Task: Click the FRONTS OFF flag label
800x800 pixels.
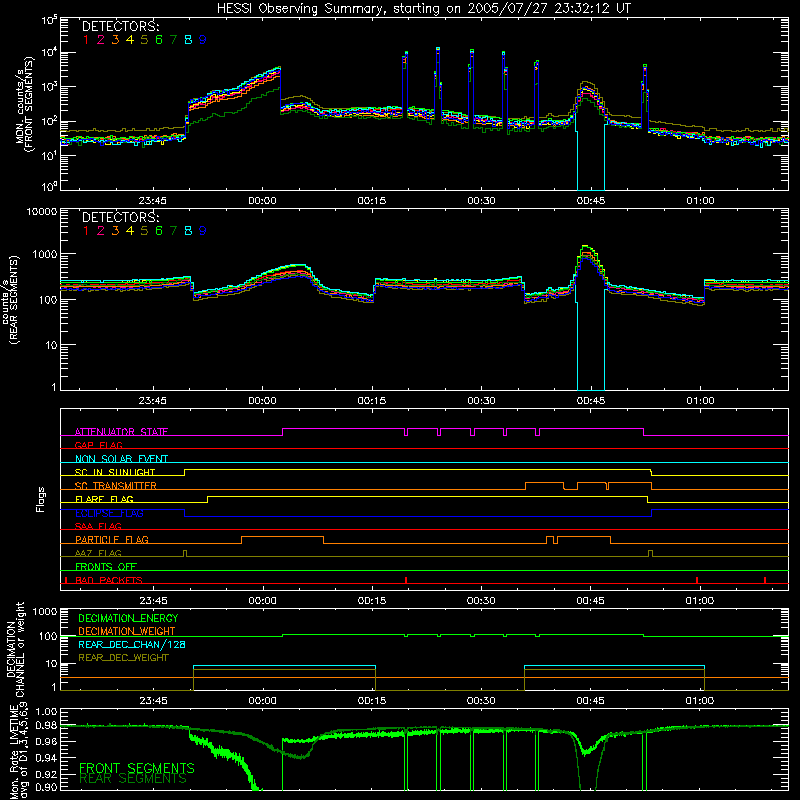Action: [x=106, y=566]
